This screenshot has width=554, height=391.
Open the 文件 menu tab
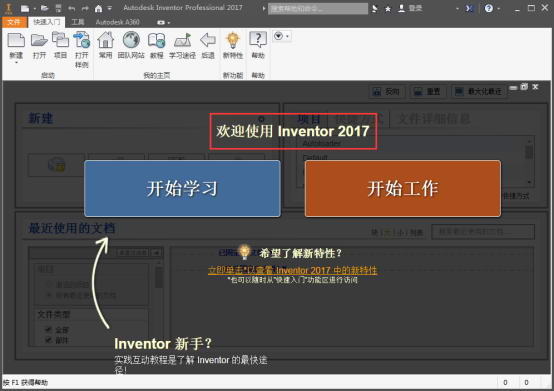tap(14, 22)
